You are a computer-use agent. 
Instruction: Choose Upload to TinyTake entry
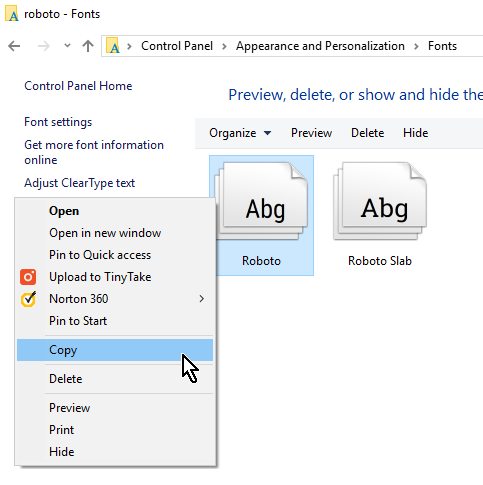tap(115, 277)
